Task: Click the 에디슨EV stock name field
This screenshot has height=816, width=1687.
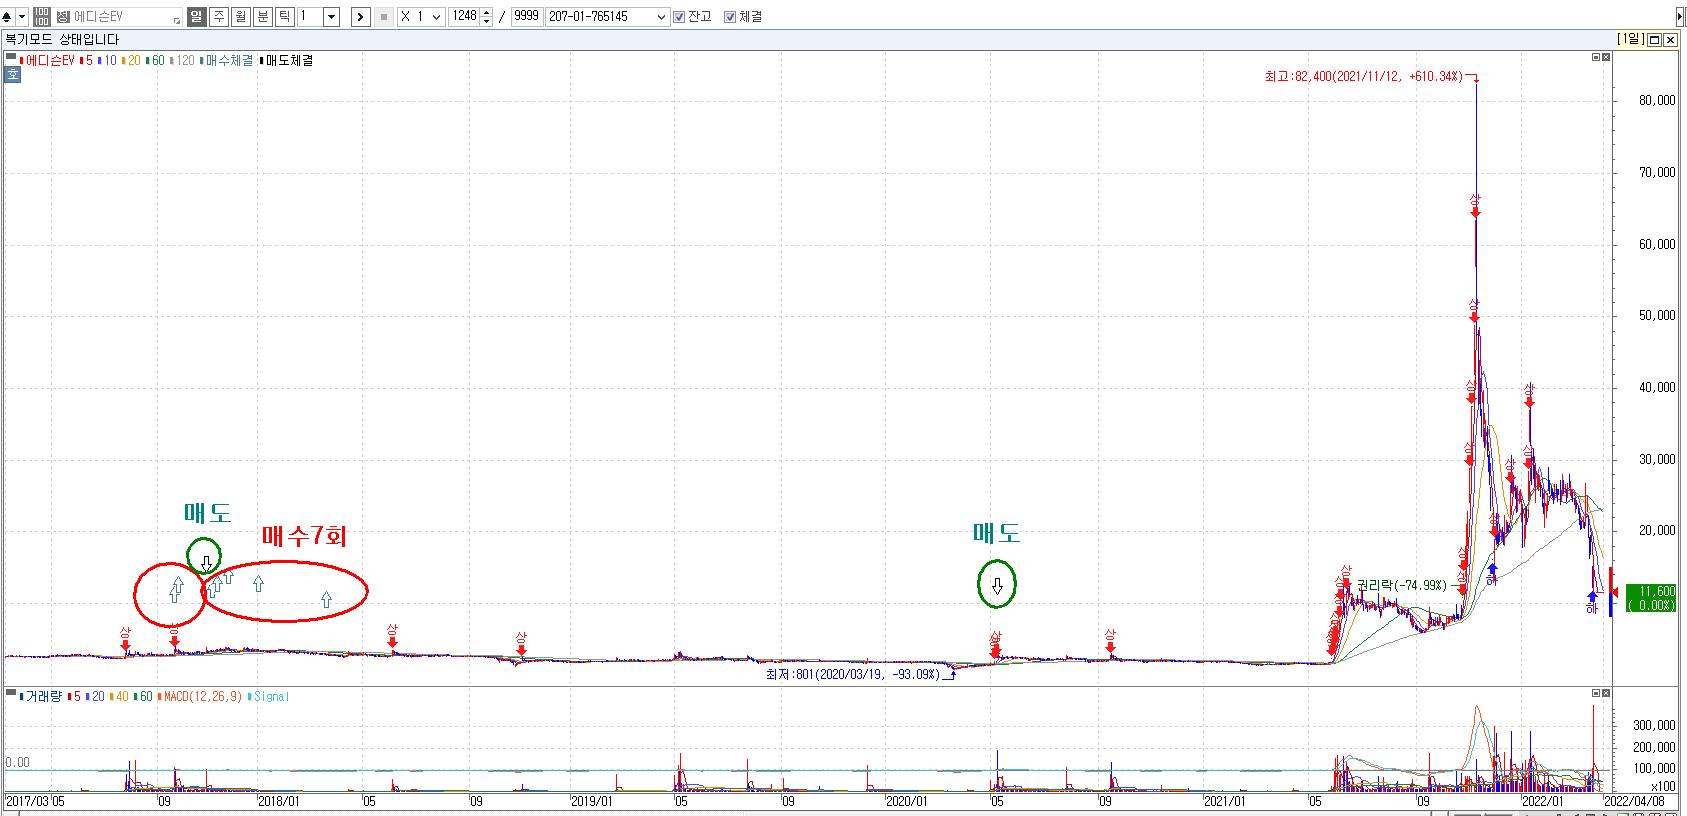Action: pyautogui.click(x=120, y=17)
